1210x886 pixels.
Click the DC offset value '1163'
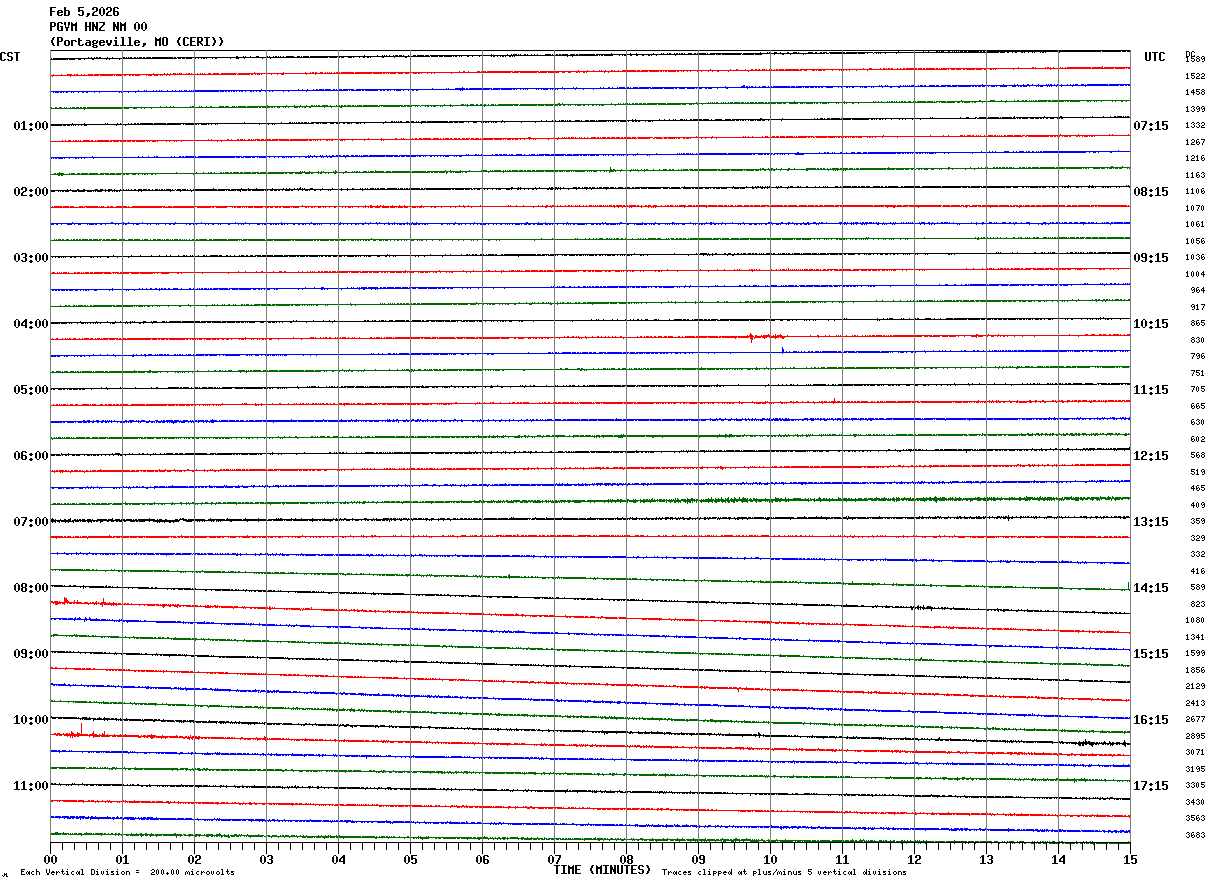click(x=1195, y=175)
